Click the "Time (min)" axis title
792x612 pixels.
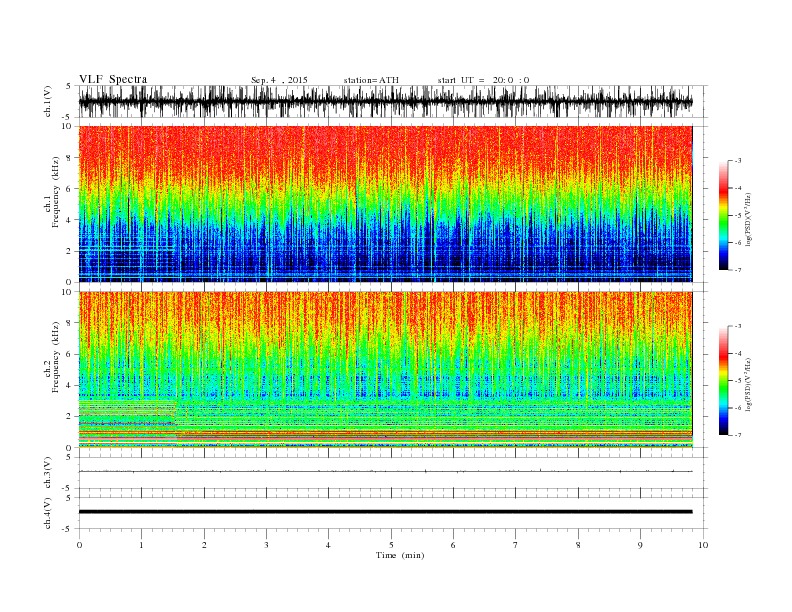(x=400, y=555)
